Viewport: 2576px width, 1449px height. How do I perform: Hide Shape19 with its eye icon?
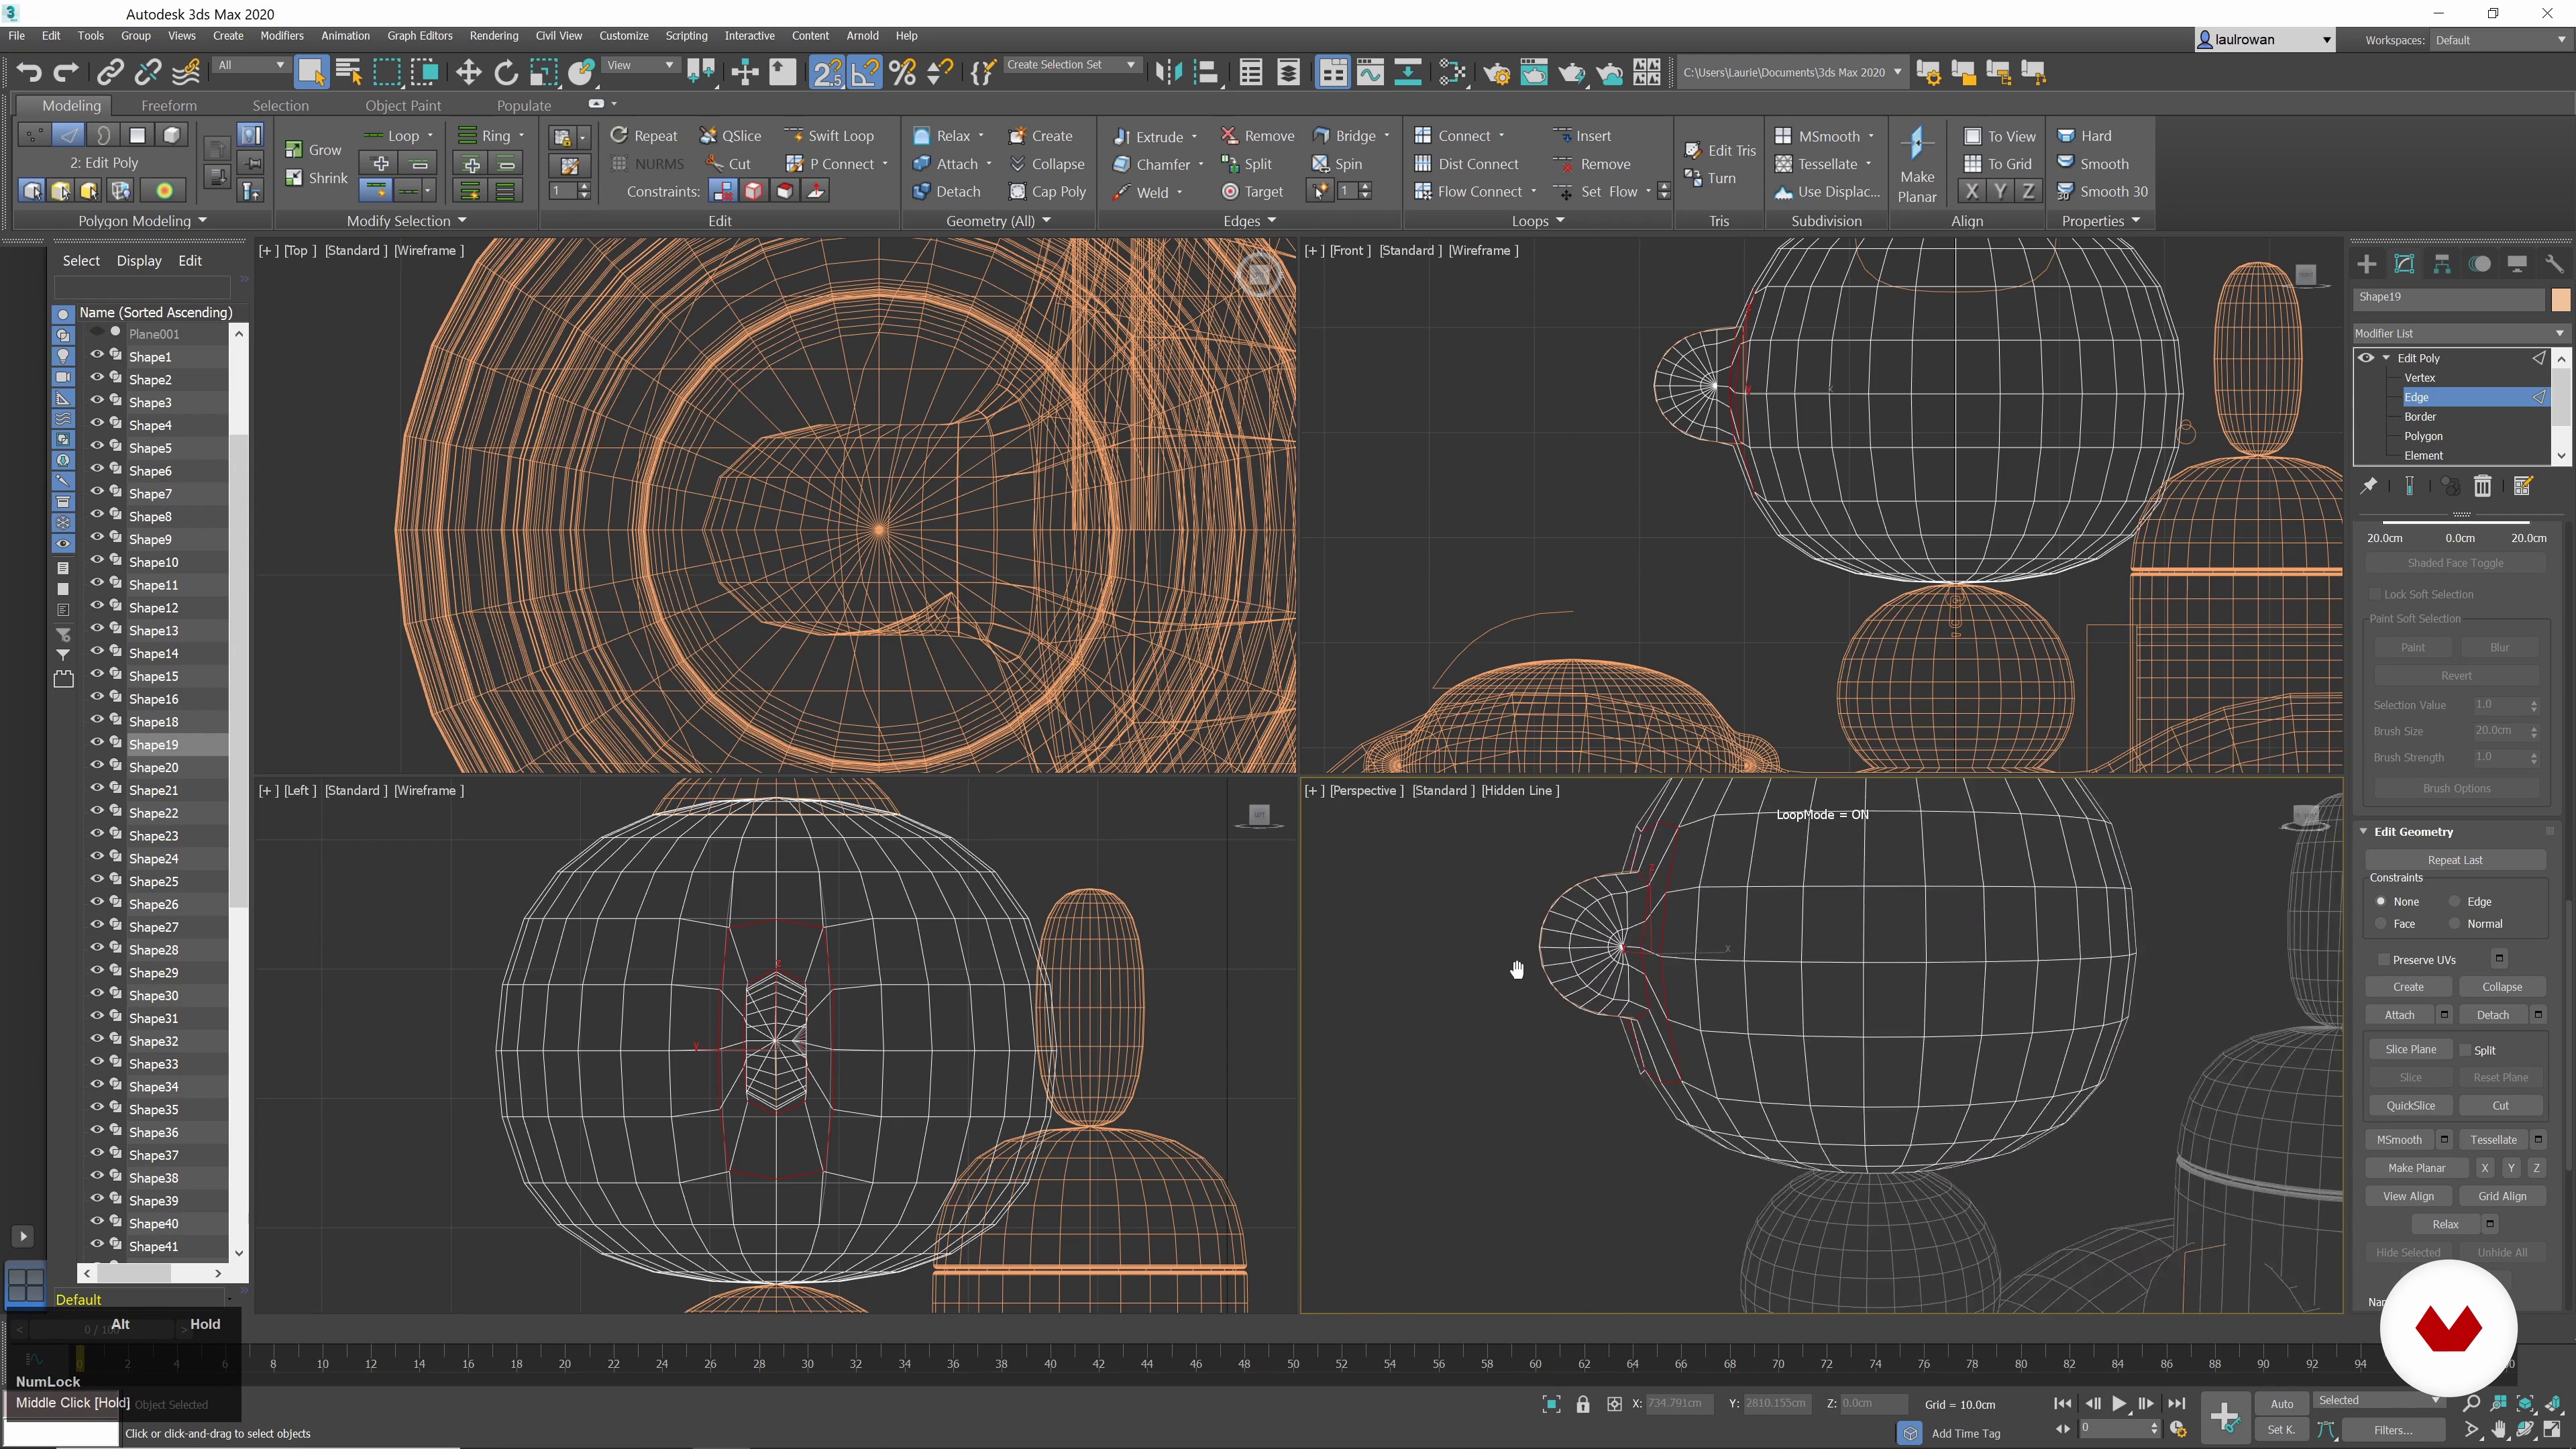tap(97, 743)
